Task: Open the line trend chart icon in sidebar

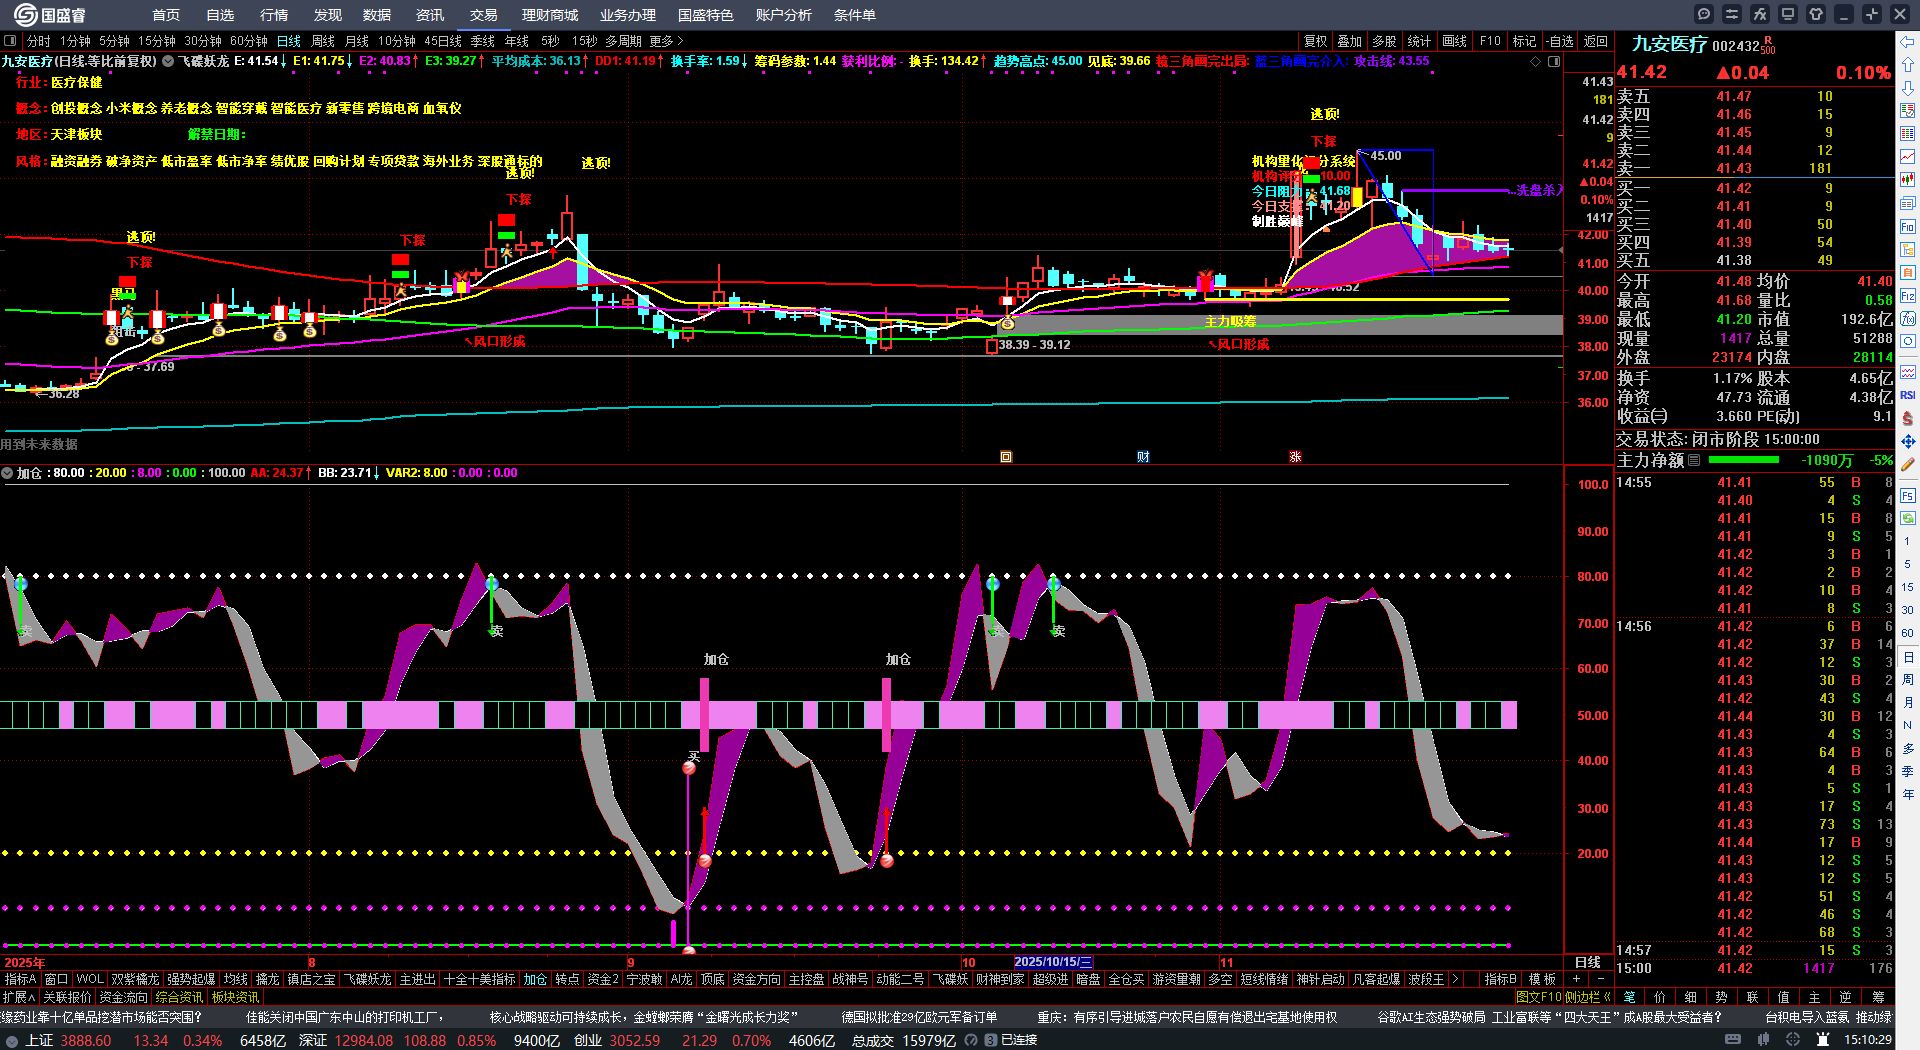Action: [1908, 157]
